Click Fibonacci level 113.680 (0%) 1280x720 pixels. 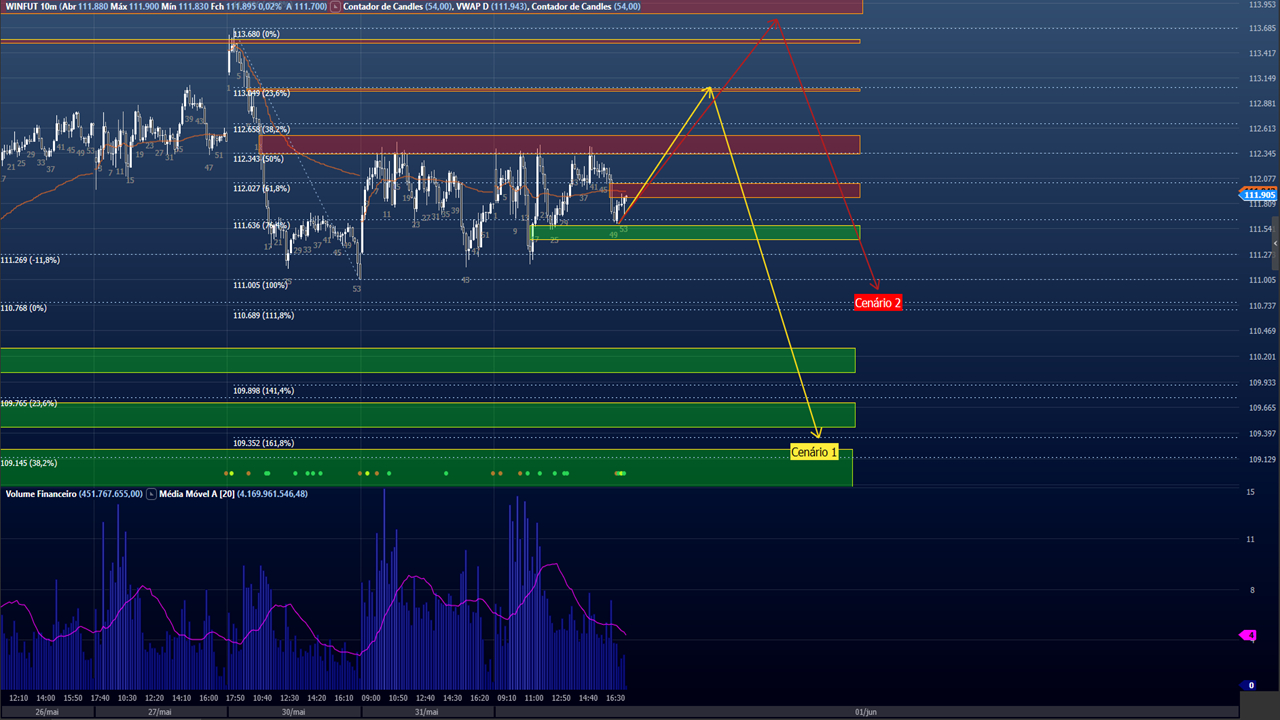pyautogui.click(x=256, y=34)
